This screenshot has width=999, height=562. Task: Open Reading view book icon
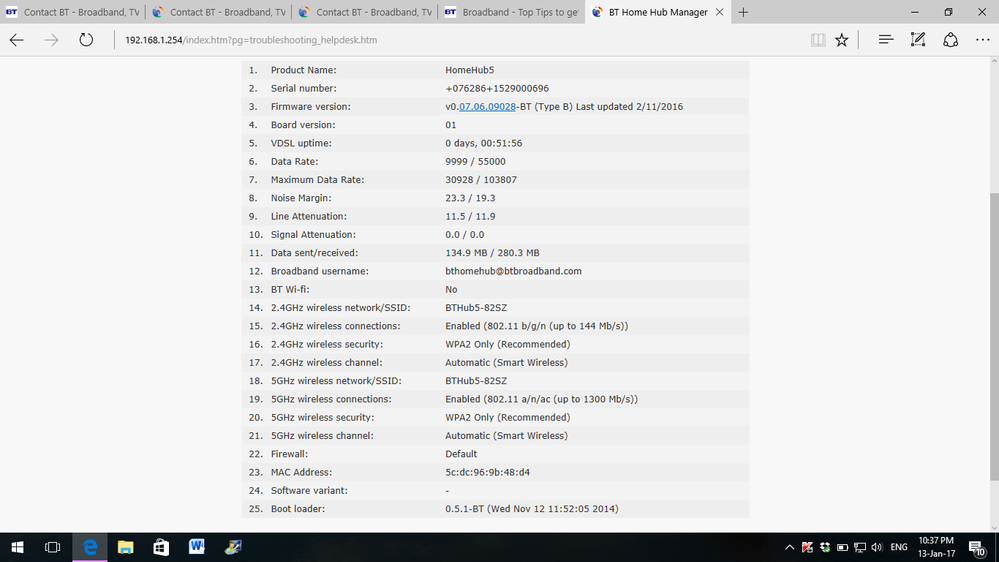click(818, 40)
